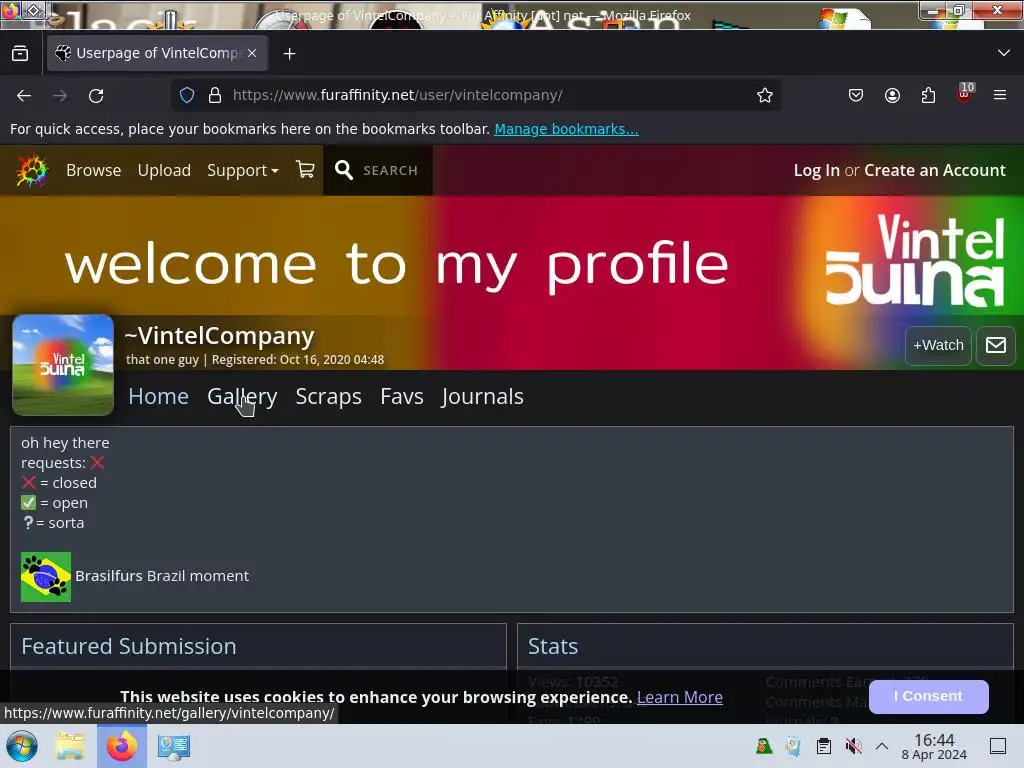Click the uBlock extension icon

pyautogui.click(x=965, y=94)
